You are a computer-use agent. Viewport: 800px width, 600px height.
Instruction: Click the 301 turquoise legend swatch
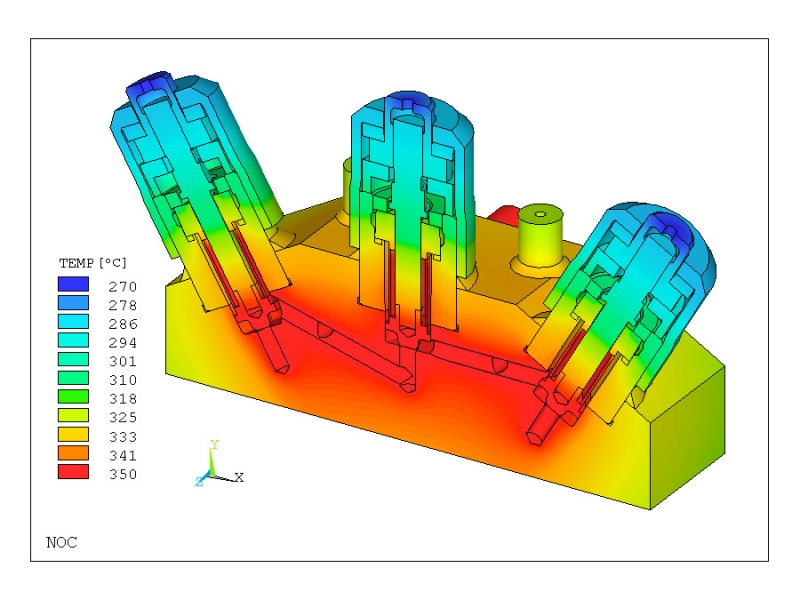pos(73,359)
